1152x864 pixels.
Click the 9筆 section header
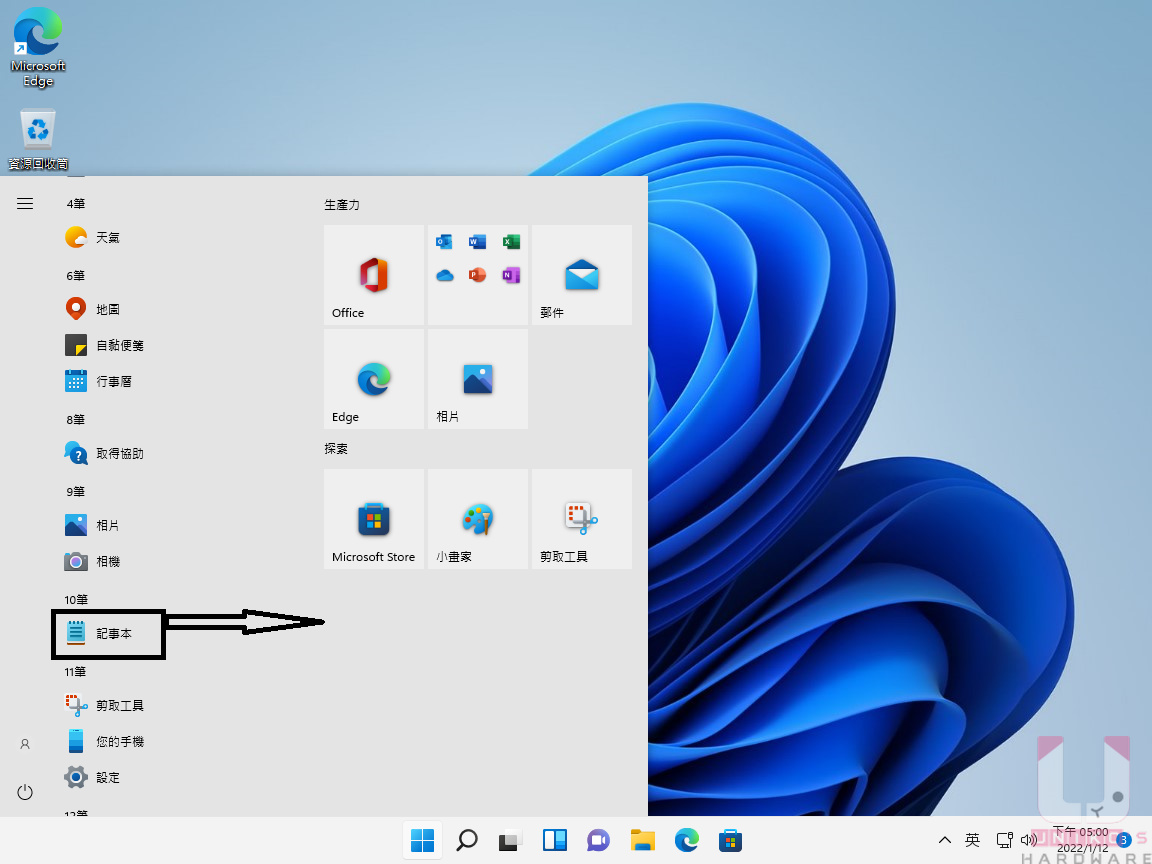click(76, 492)
